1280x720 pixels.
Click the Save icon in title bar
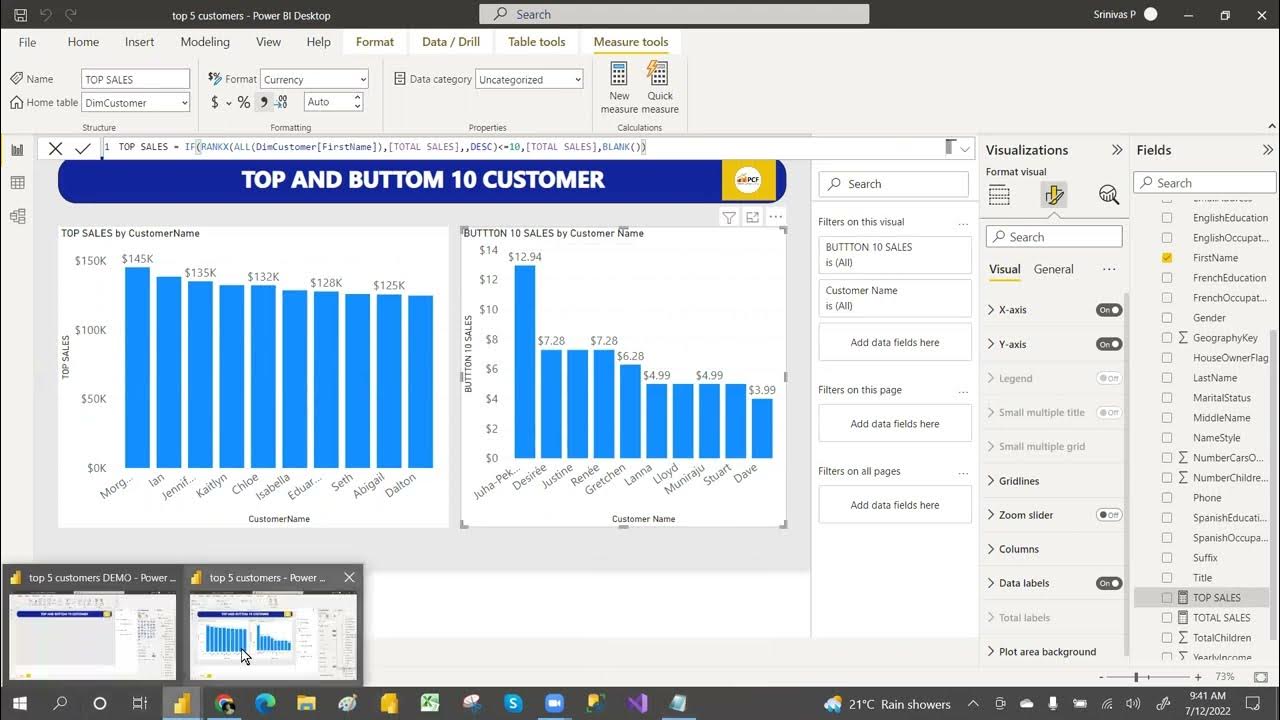click(20, 15)
